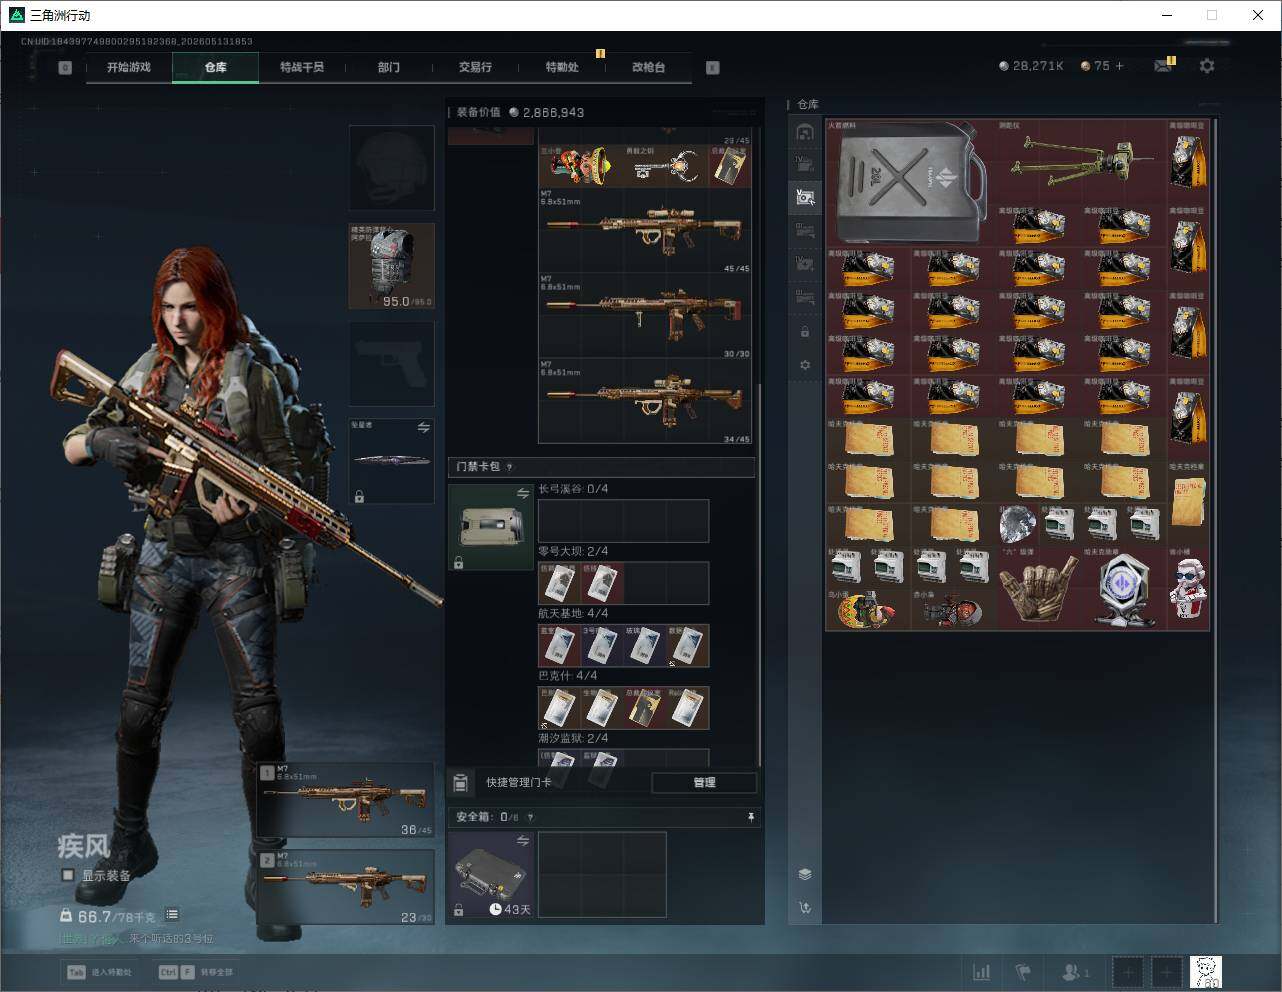The image size is (1282, 992).
Task: Open the squad members icon
Action: (x=1075, y=971)
